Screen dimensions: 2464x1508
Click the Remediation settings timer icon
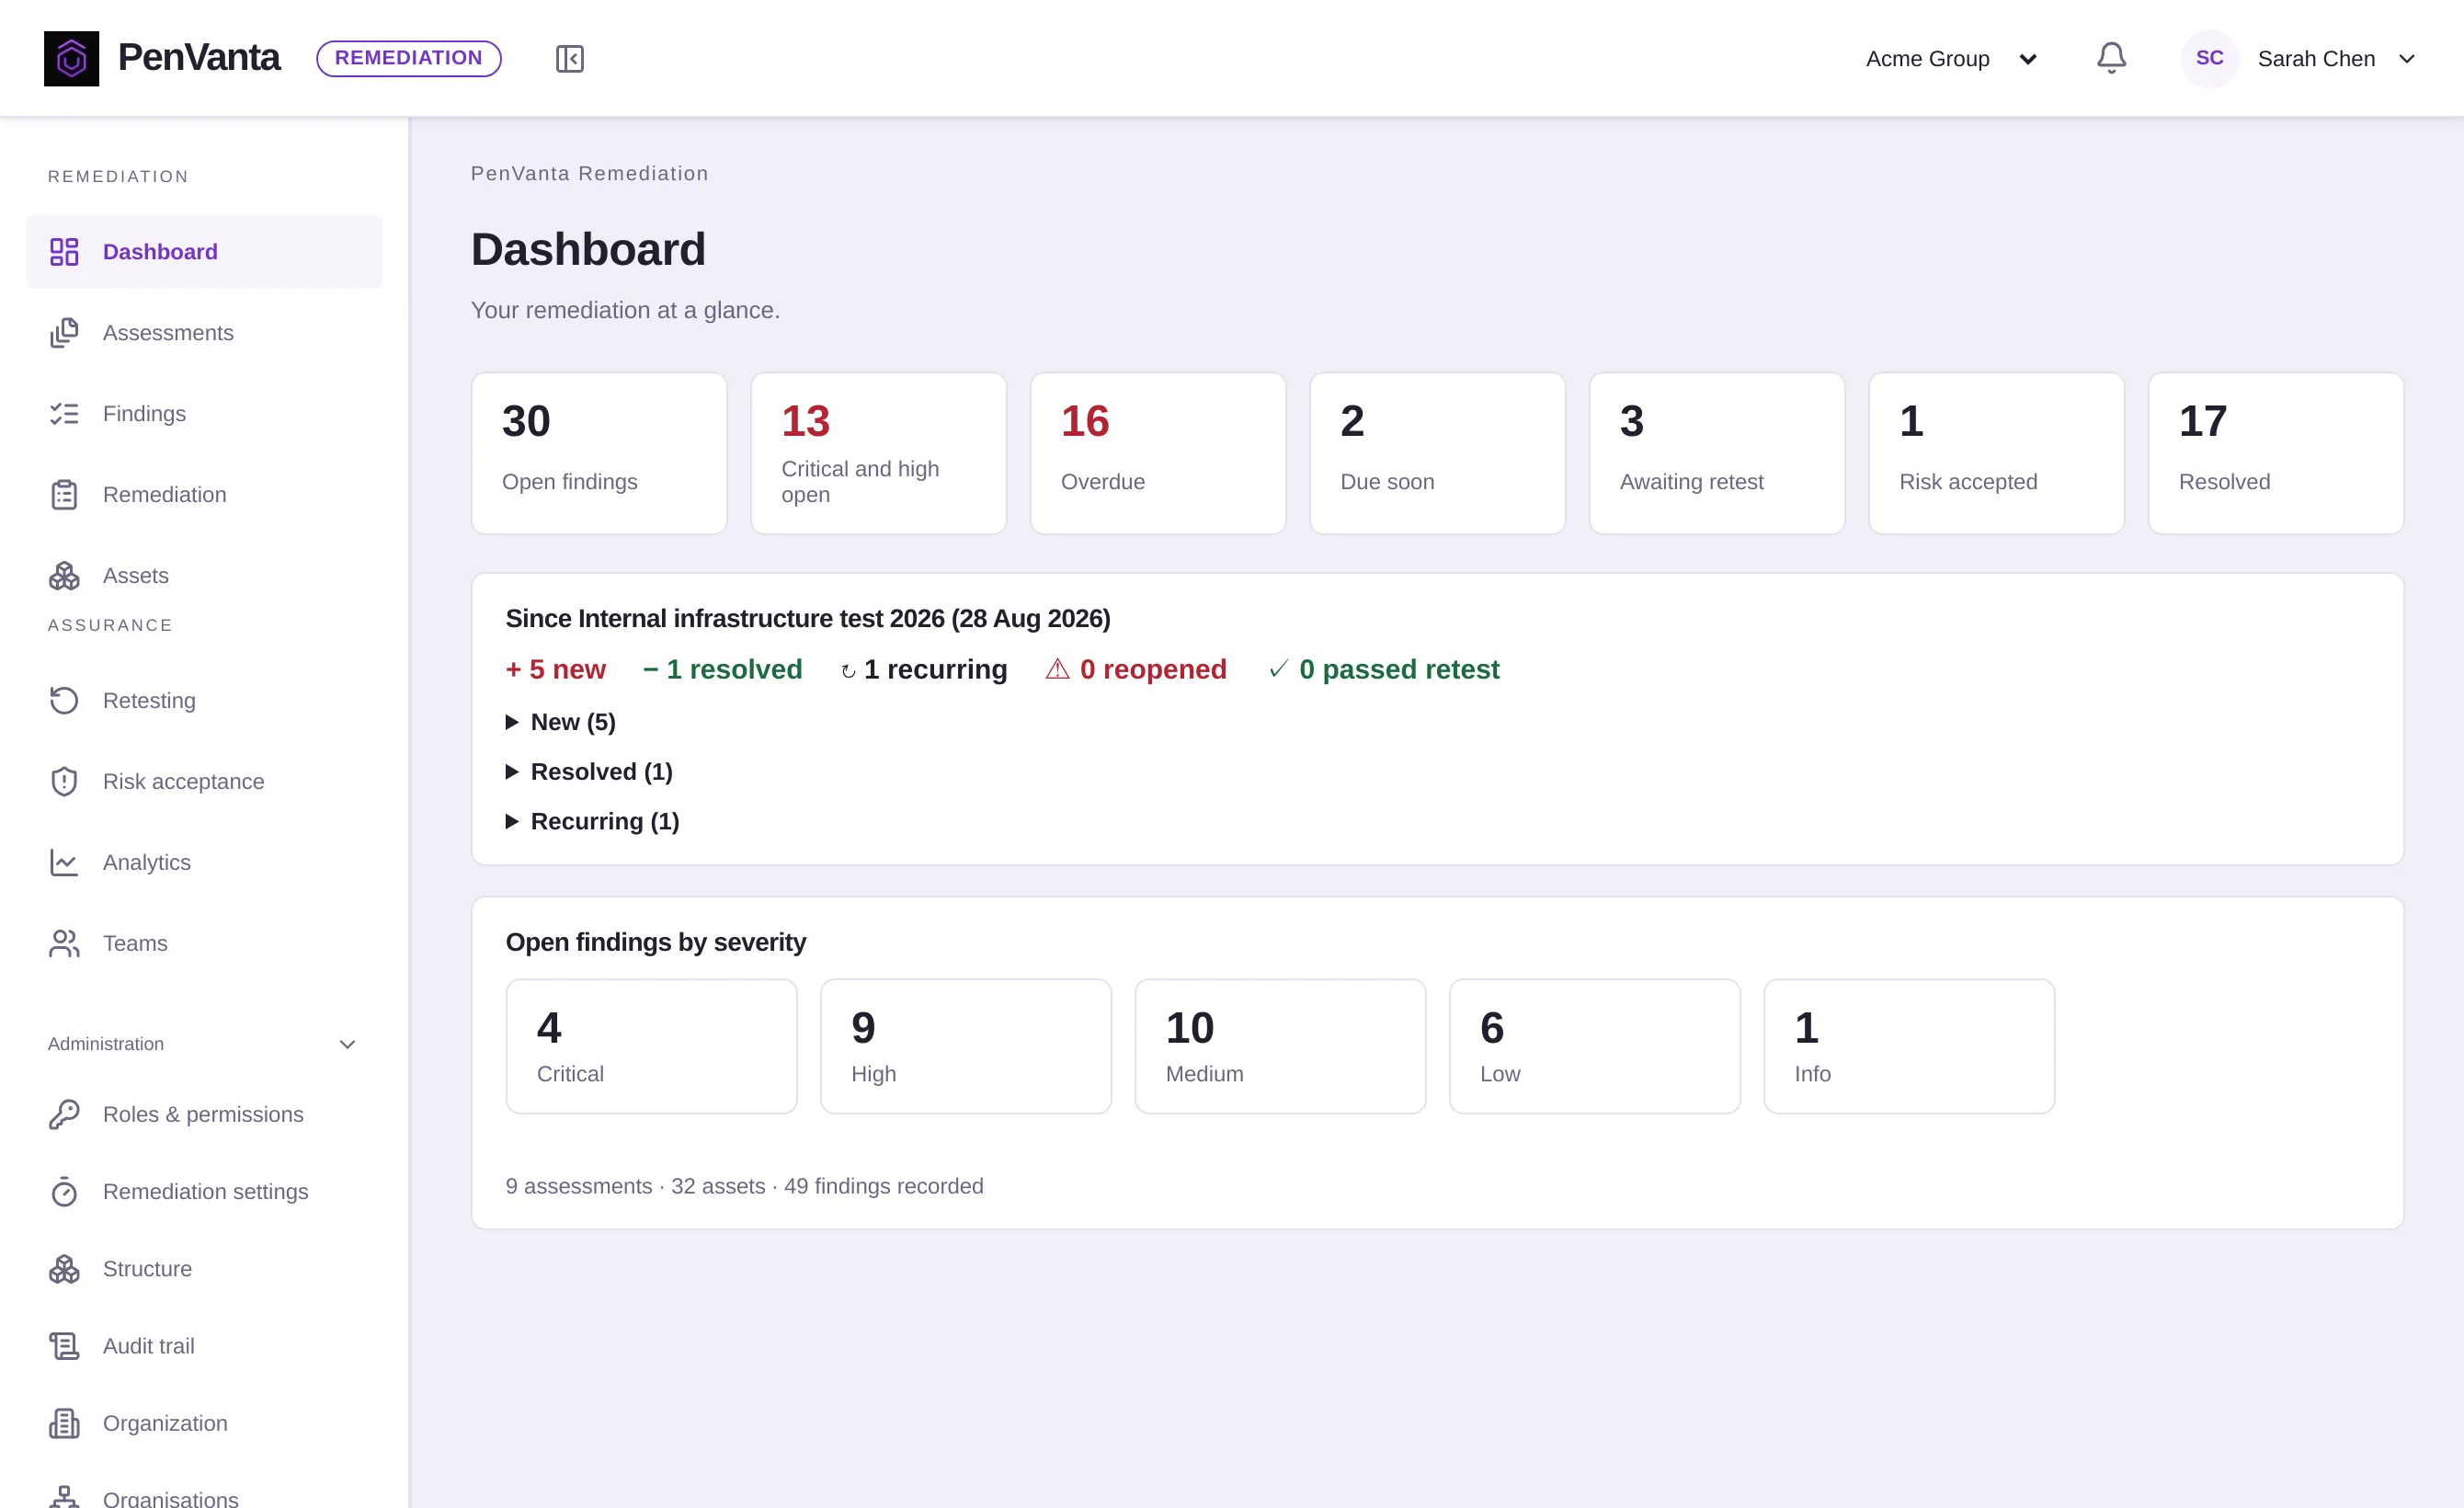pyautogui.click(x=64, y=1192)
